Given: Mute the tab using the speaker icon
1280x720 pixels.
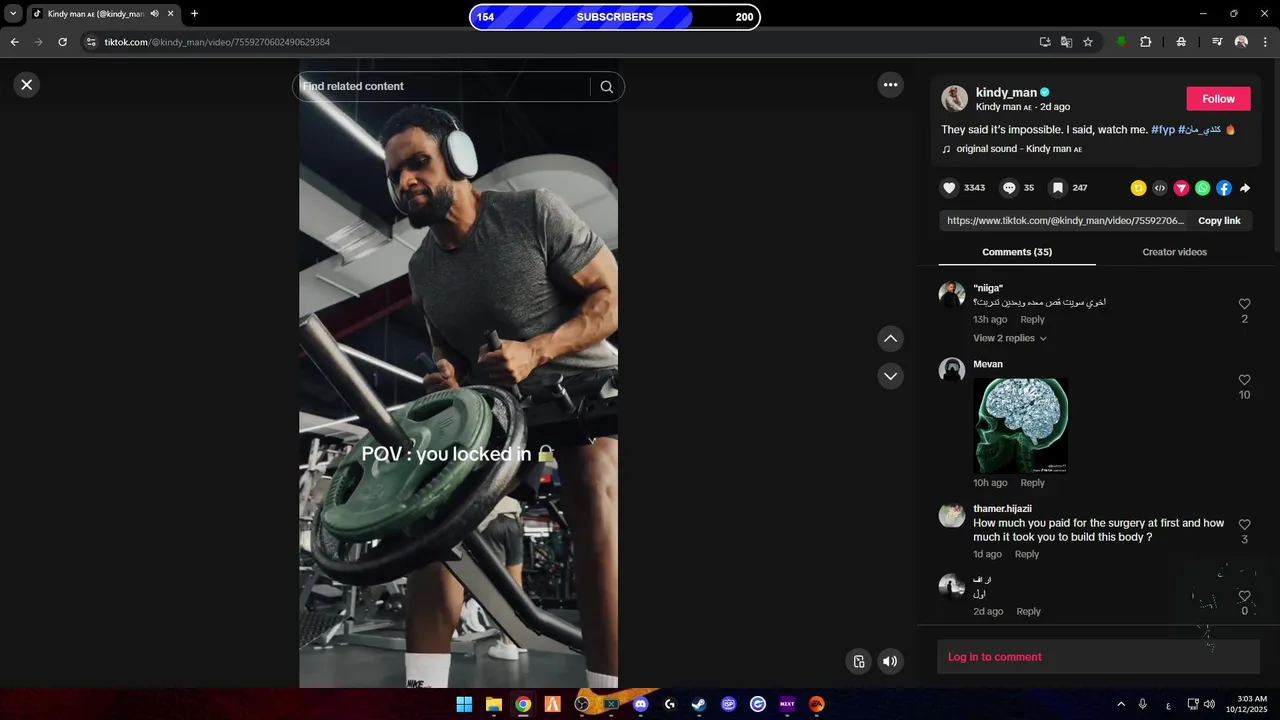Looking at the screenshot, I should [154, 14].
